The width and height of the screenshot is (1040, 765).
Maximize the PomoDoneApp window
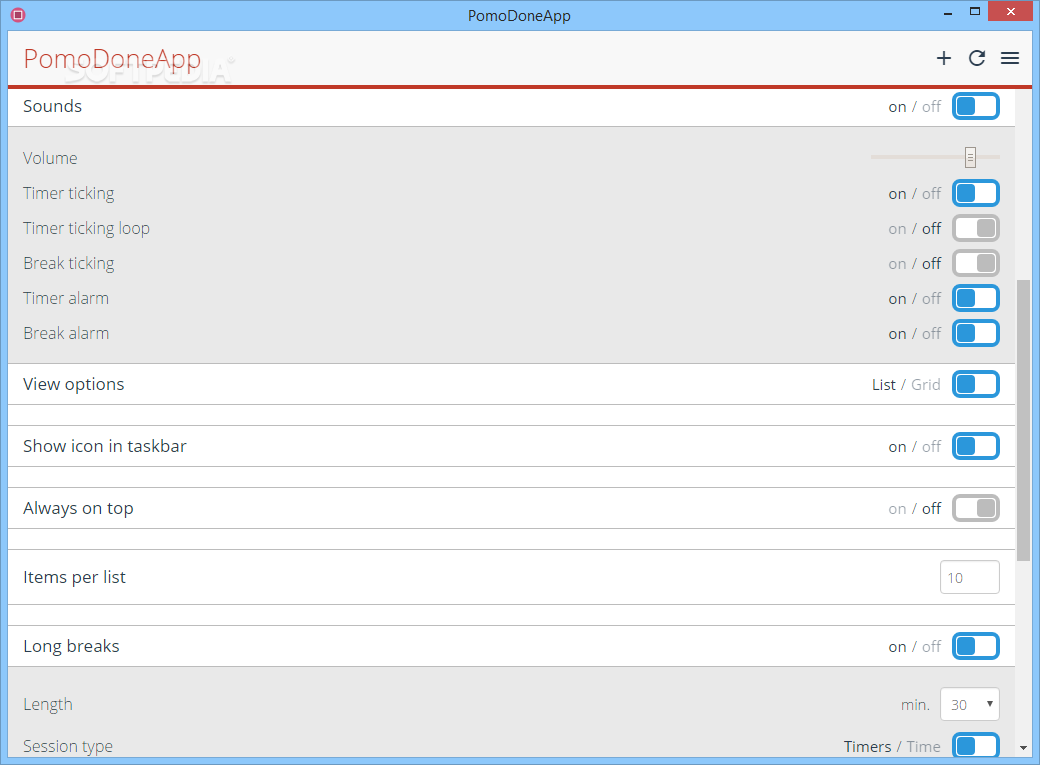(974, 11)
